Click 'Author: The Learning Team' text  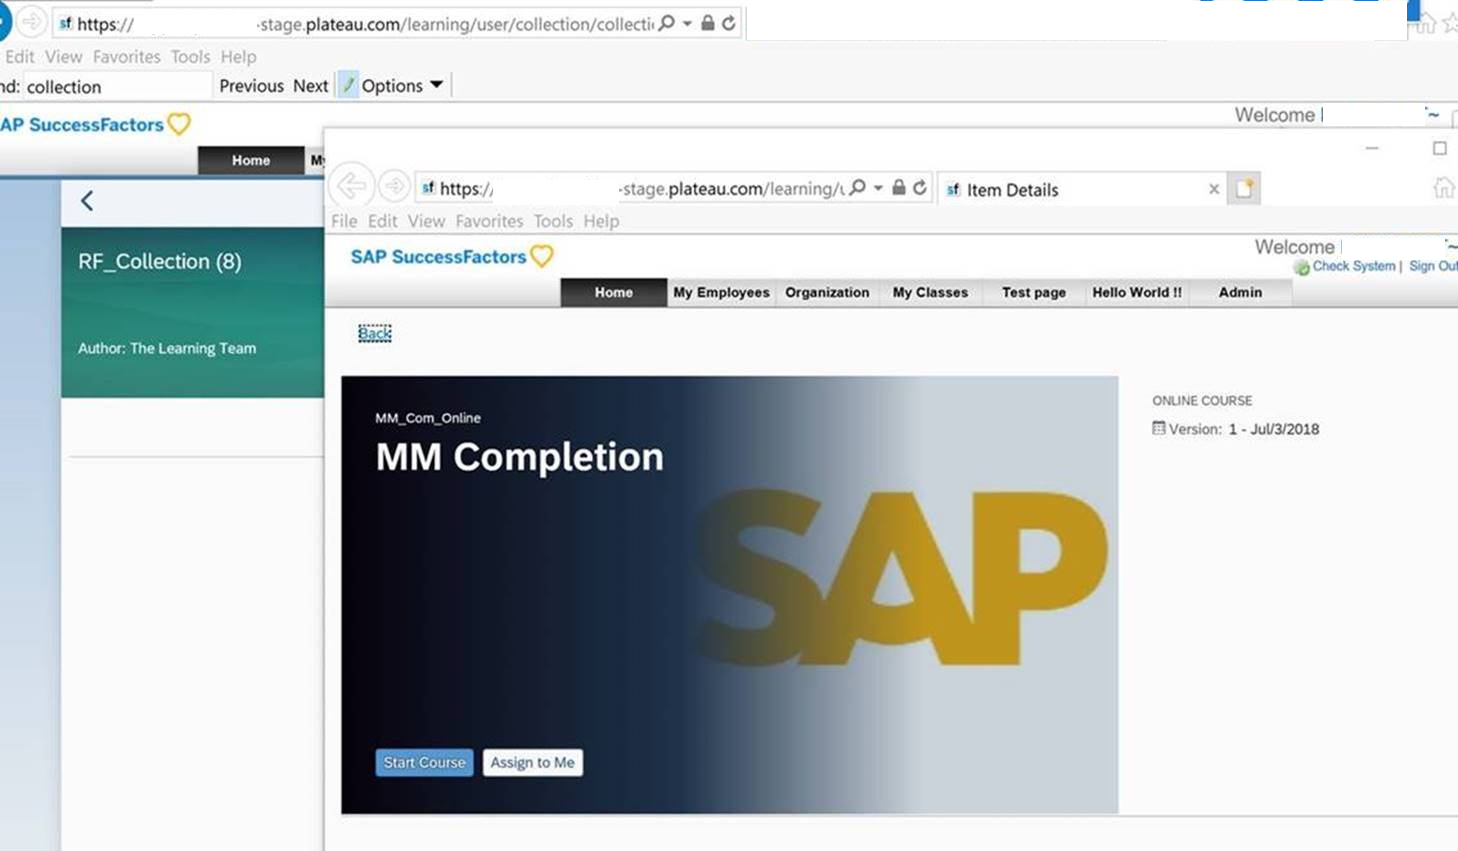click(167, 348)
